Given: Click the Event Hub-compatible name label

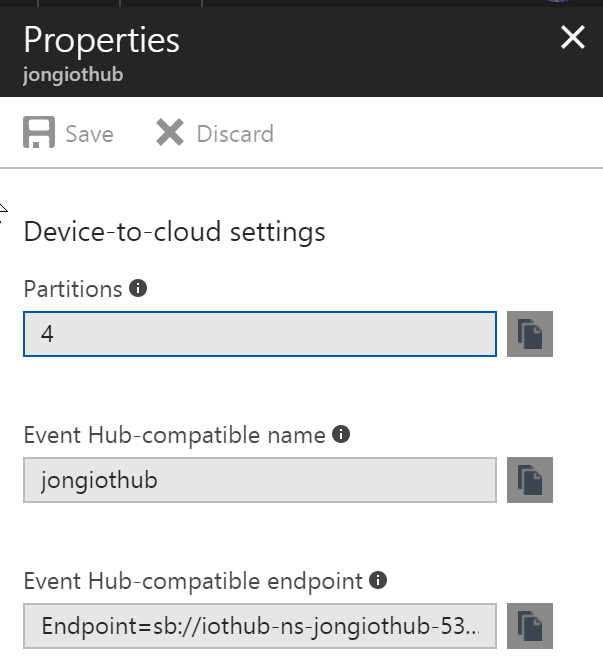Looking at the screenshot, I should (x=174, y=435).
